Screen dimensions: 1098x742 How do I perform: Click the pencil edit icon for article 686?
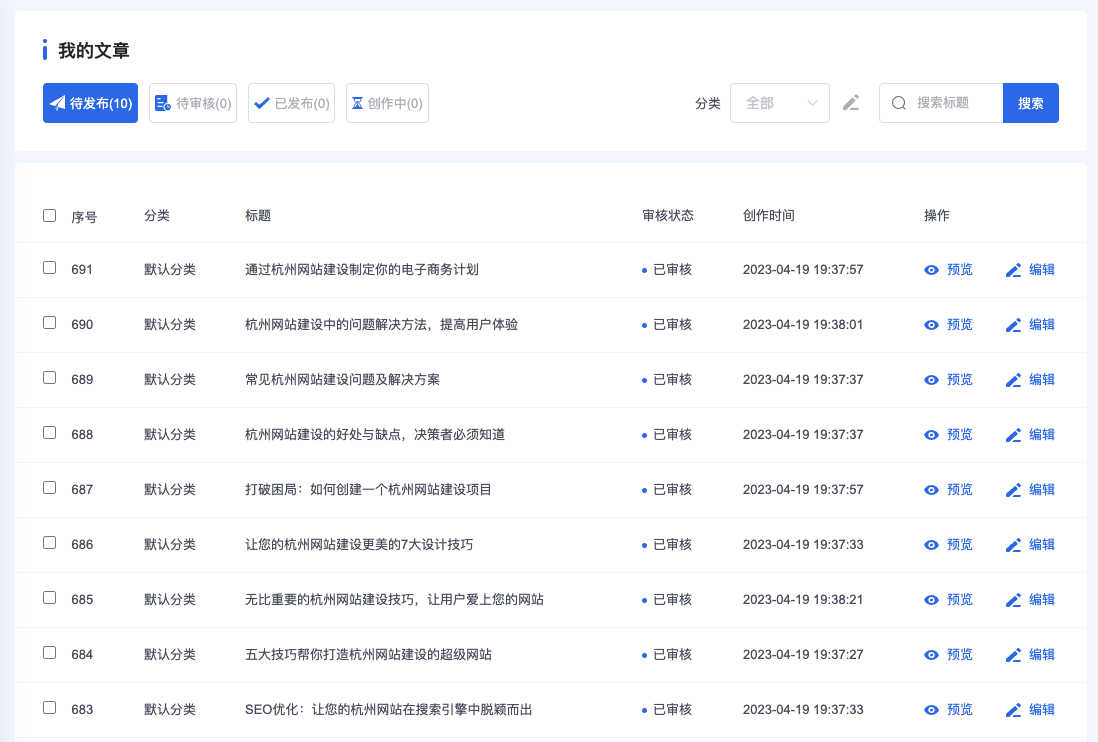pyautogui.click(x=1013, y=545)
